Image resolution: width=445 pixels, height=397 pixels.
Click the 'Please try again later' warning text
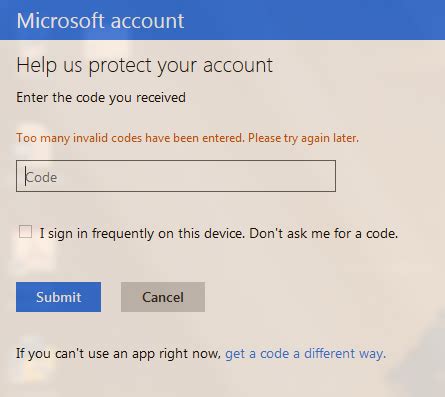tap(303, 138)
